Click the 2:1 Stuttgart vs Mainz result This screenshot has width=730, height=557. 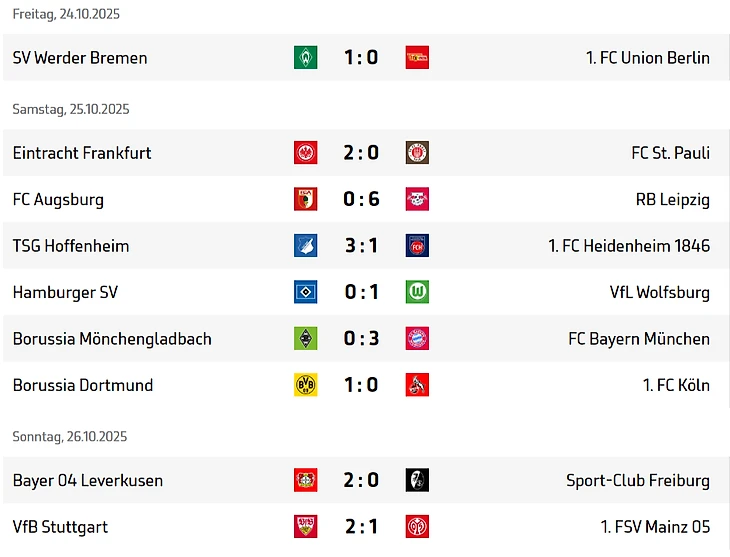361,527
